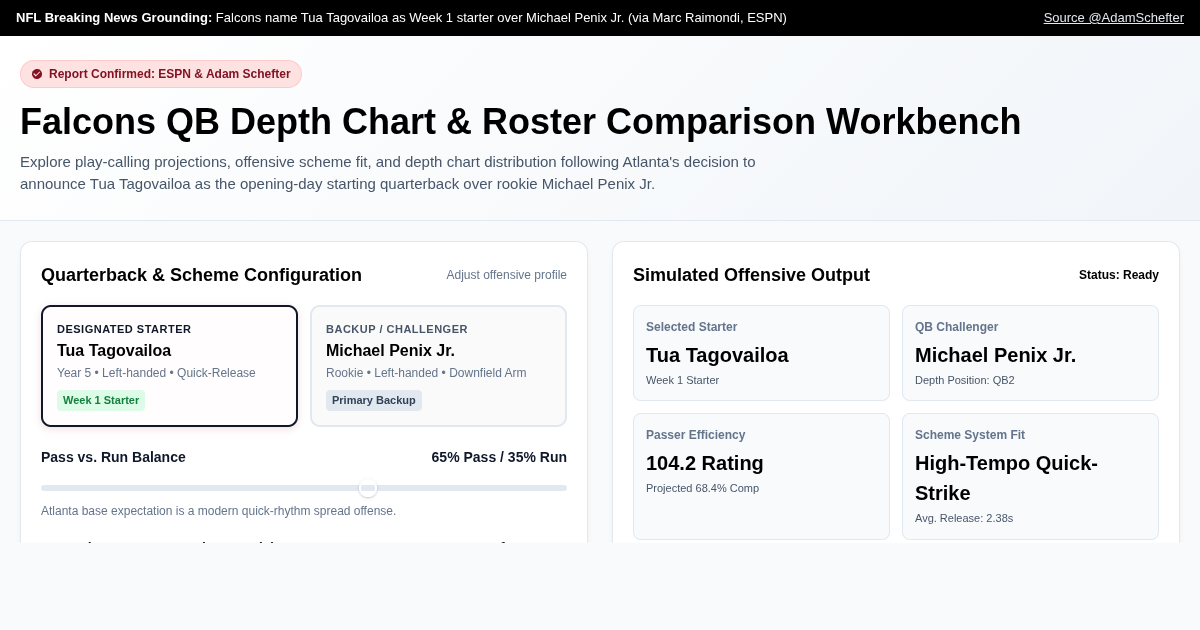Viewport: 1200px width, 630px height.
Task: Click the 'Status: Ready' indicator
Action: [x=1119, y=275]
